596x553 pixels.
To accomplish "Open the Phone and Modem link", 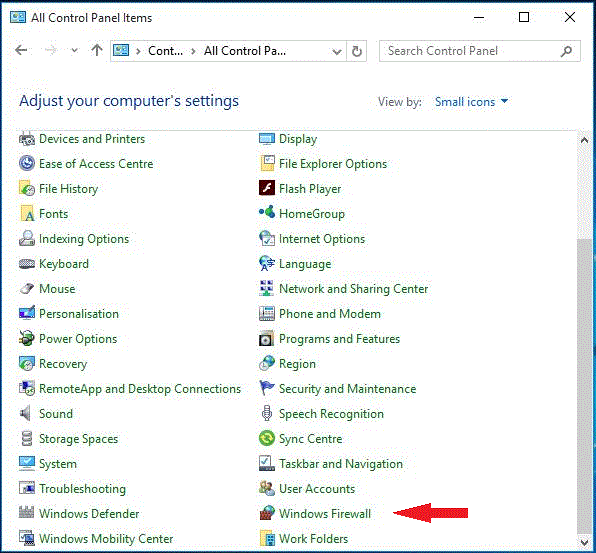I will pos(330,314).
